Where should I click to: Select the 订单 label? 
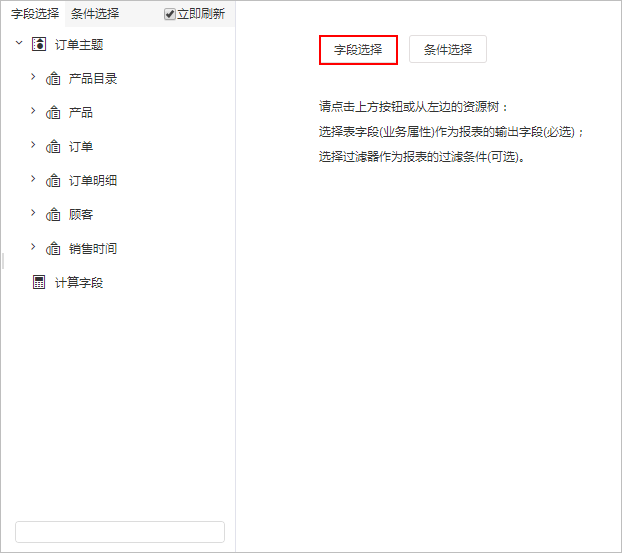tap(81, 147)
